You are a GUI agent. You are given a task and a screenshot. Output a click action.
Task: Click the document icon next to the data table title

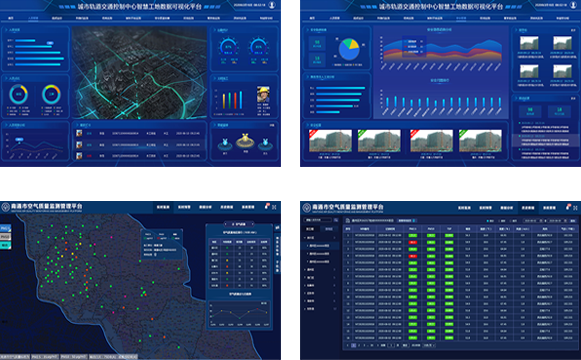[348, 220]
